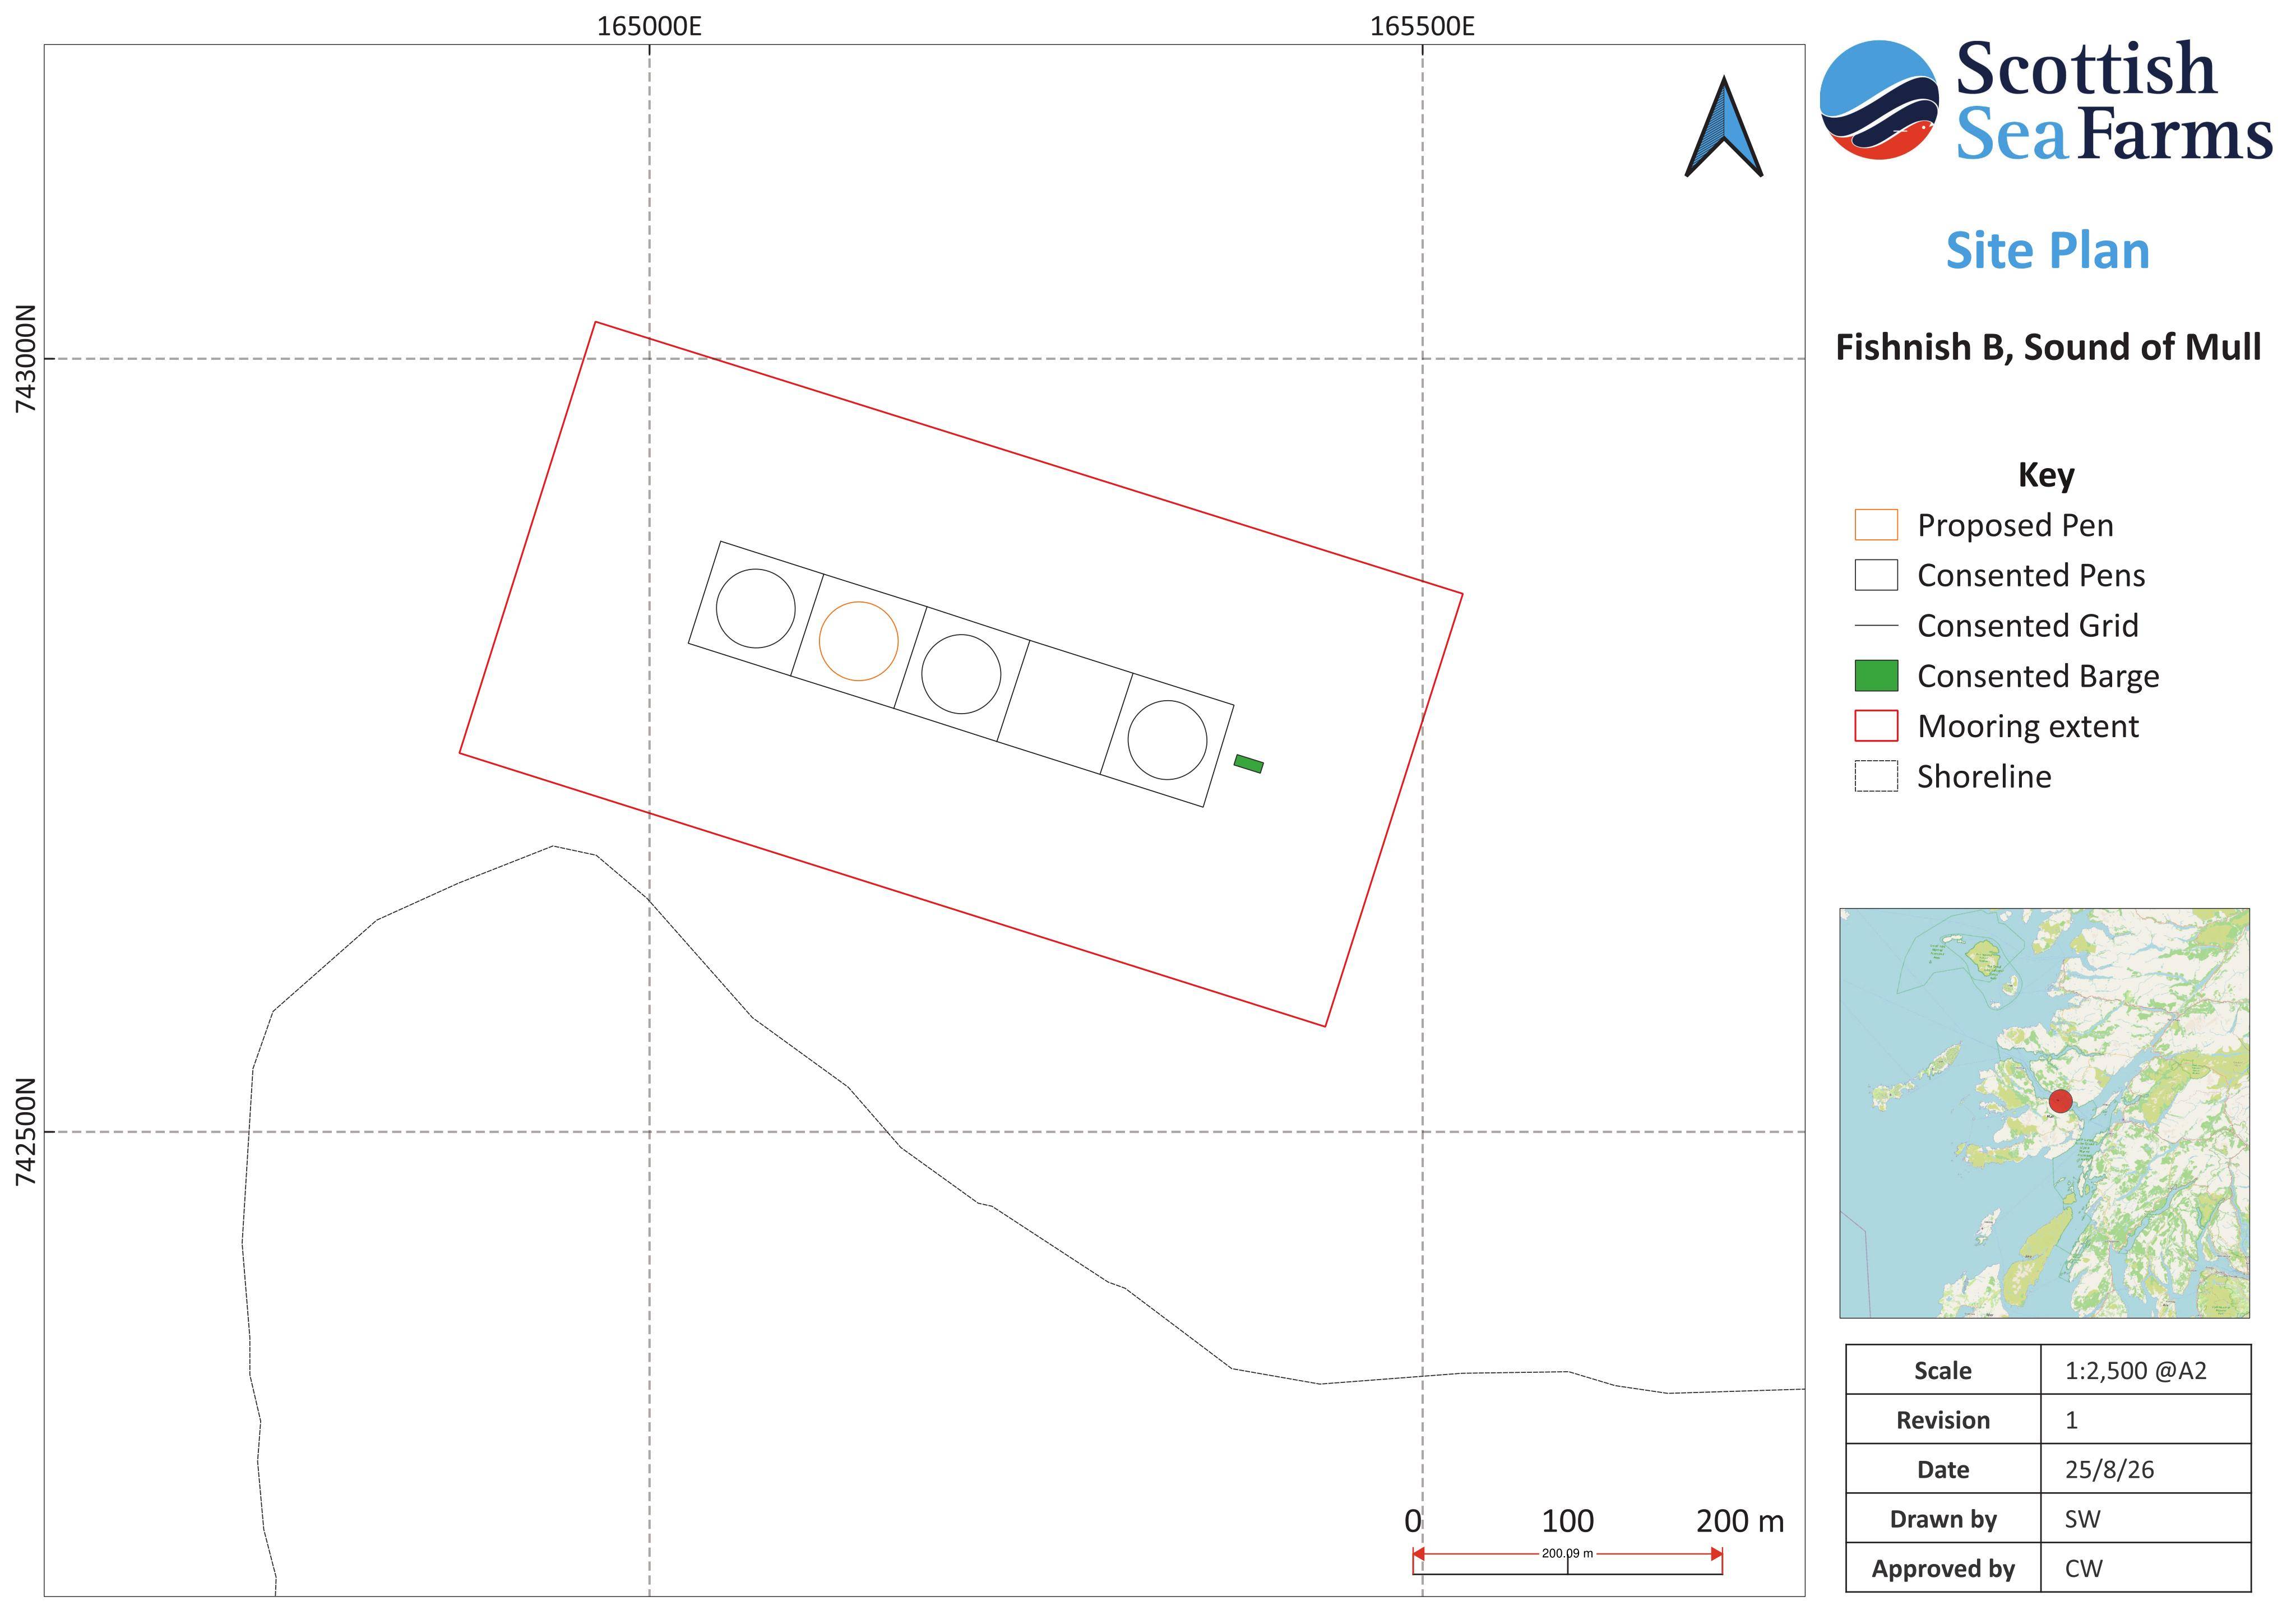Click the 'SW' drawn by value
This screenshot has width=2296, height=1624.
coord(2082,1519)
